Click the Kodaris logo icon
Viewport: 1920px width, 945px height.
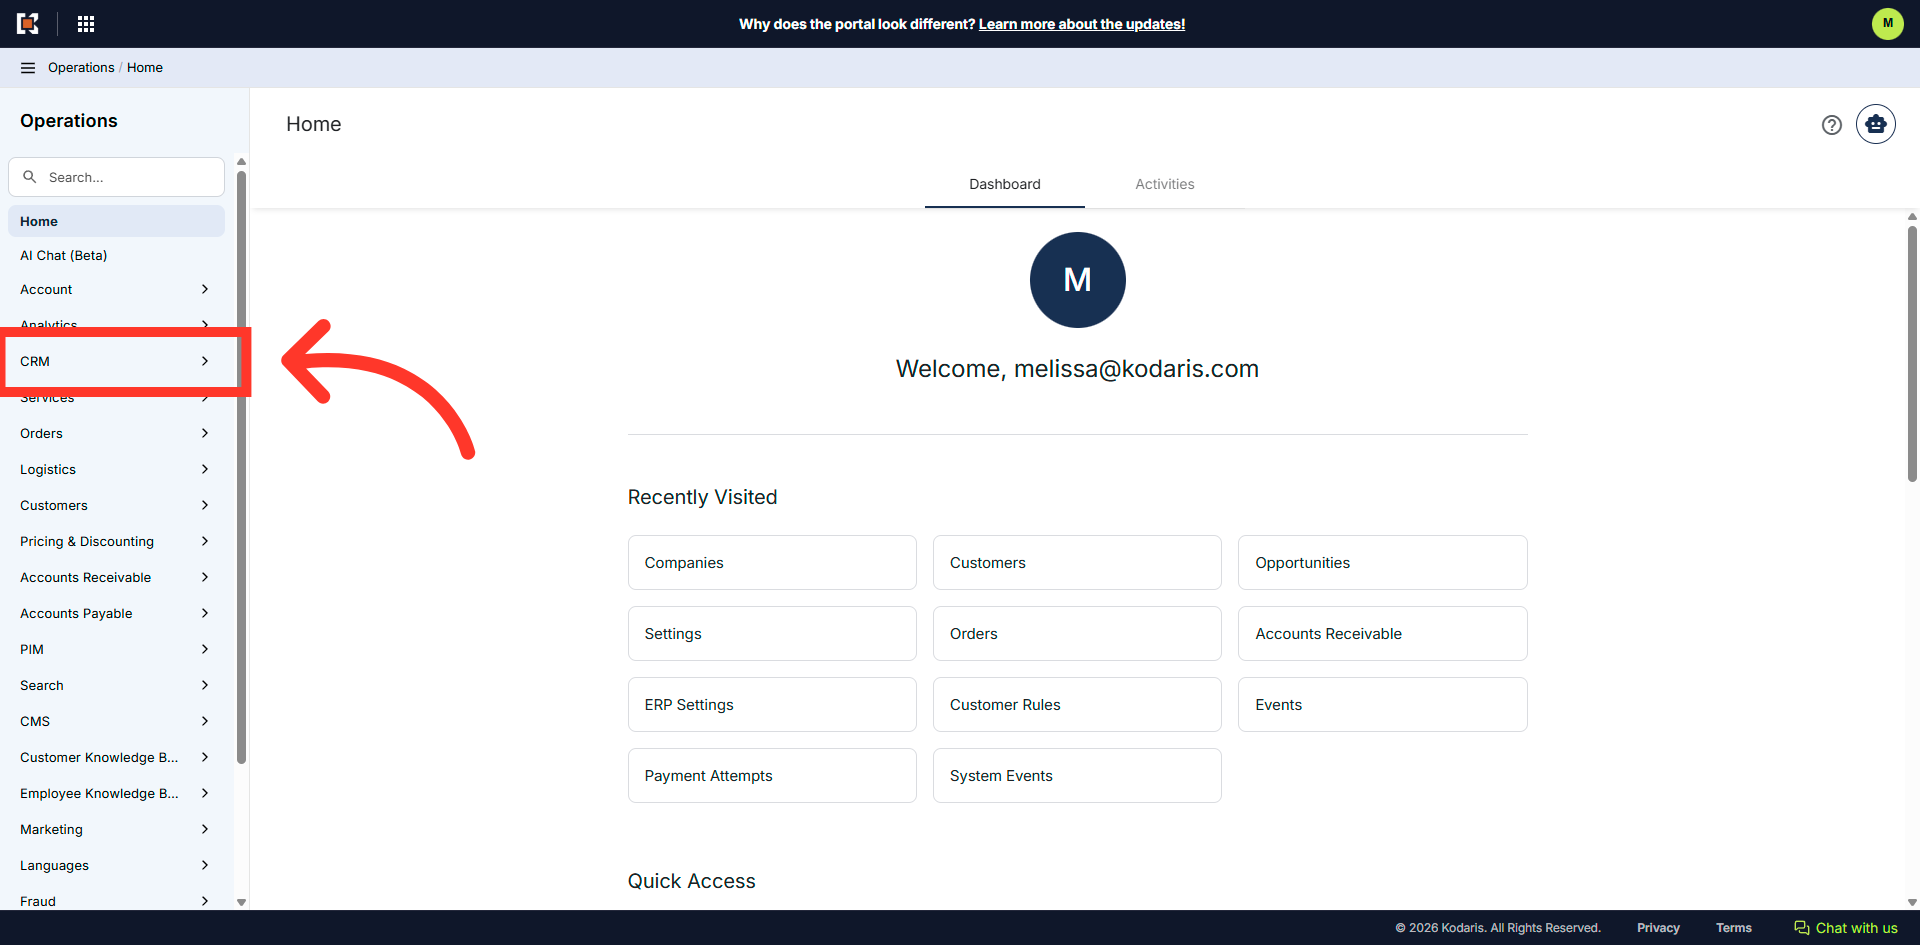28,23
